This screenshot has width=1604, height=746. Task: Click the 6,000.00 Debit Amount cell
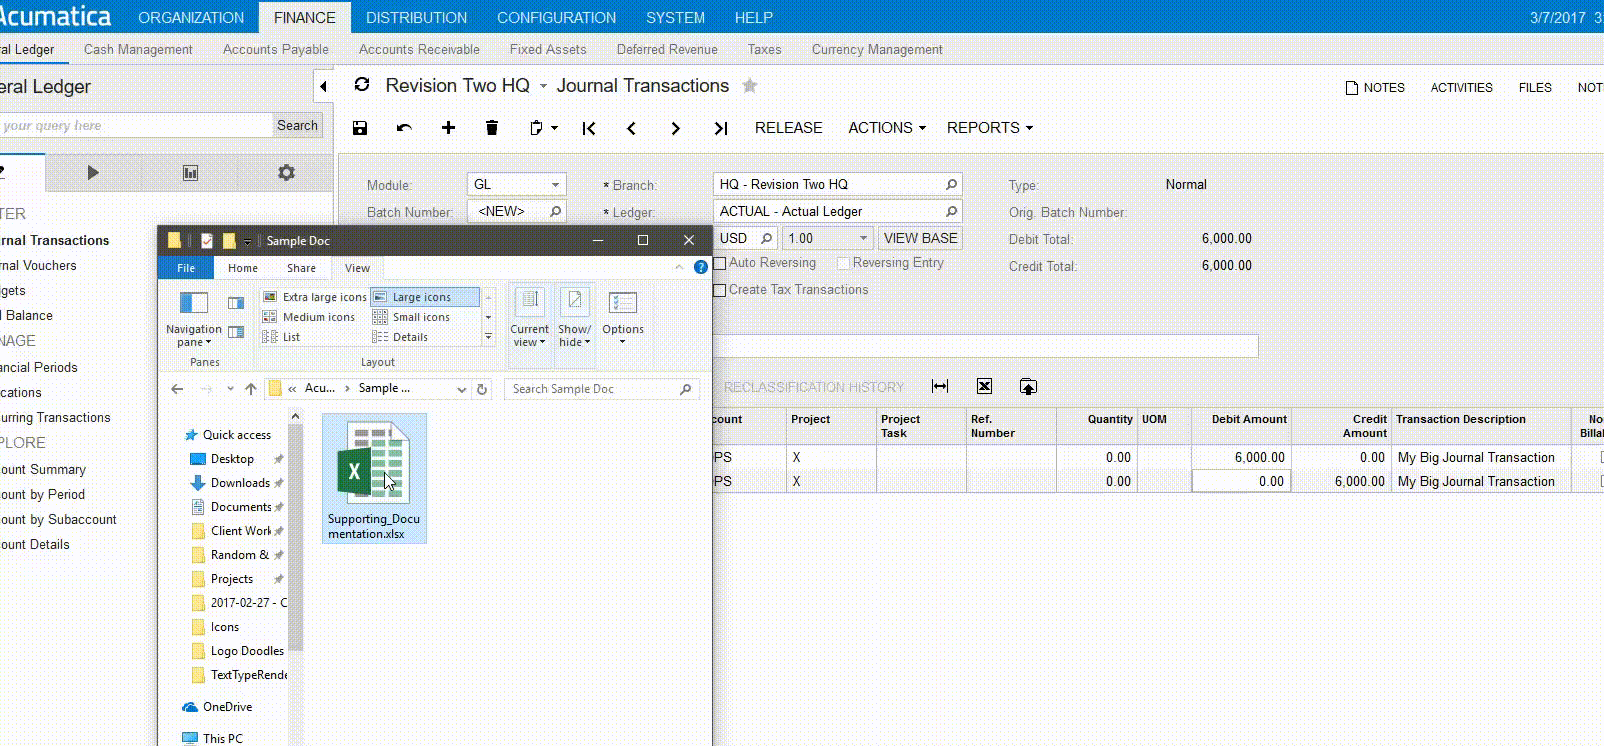click(1241, 457)
